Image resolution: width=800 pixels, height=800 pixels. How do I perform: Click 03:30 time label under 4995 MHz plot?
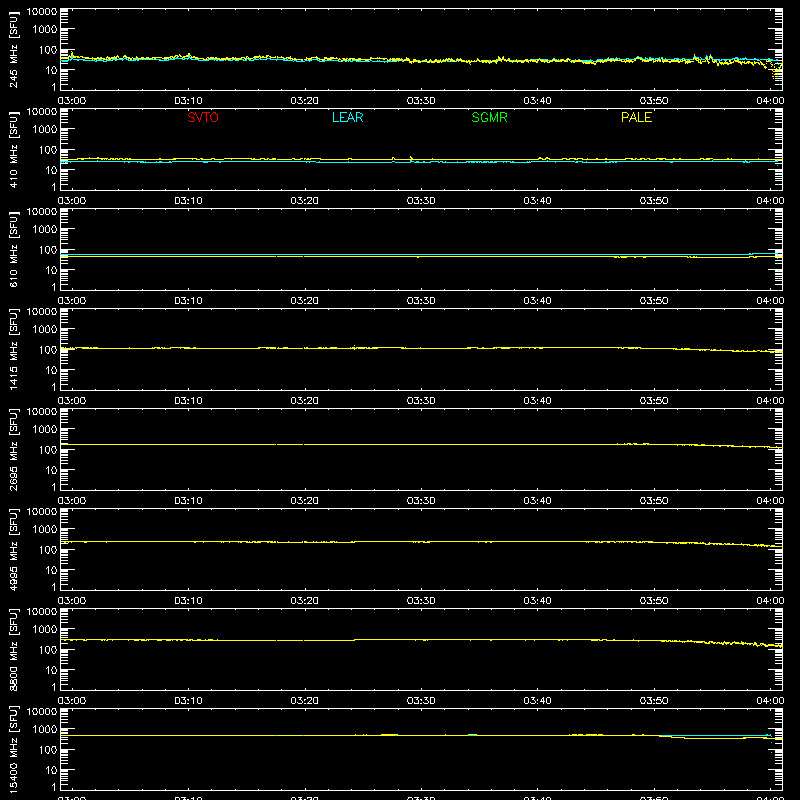[x=421, y=601]
